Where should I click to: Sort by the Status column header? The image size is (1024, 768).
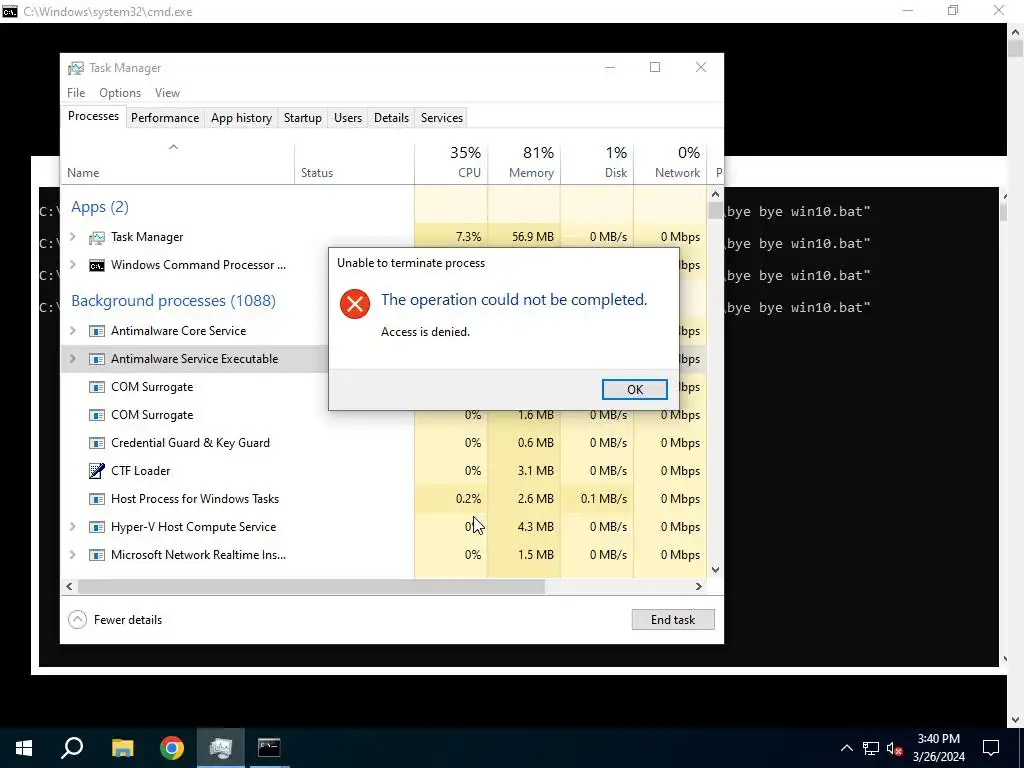pyautogui.click(x=354, y=162)
